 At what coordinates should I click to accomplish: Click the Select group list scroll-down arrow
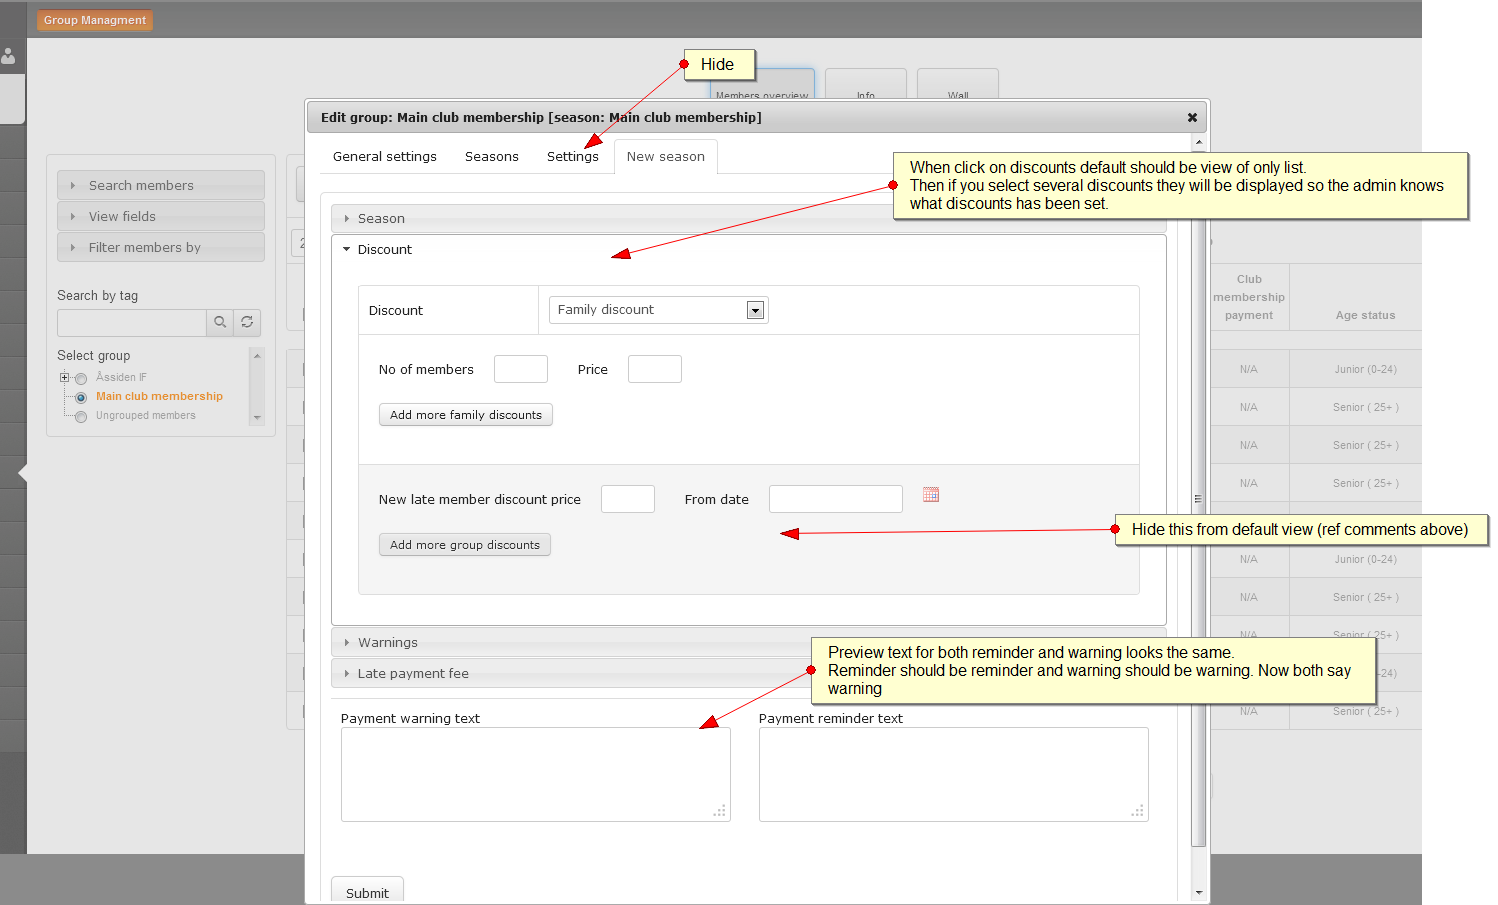257,418
